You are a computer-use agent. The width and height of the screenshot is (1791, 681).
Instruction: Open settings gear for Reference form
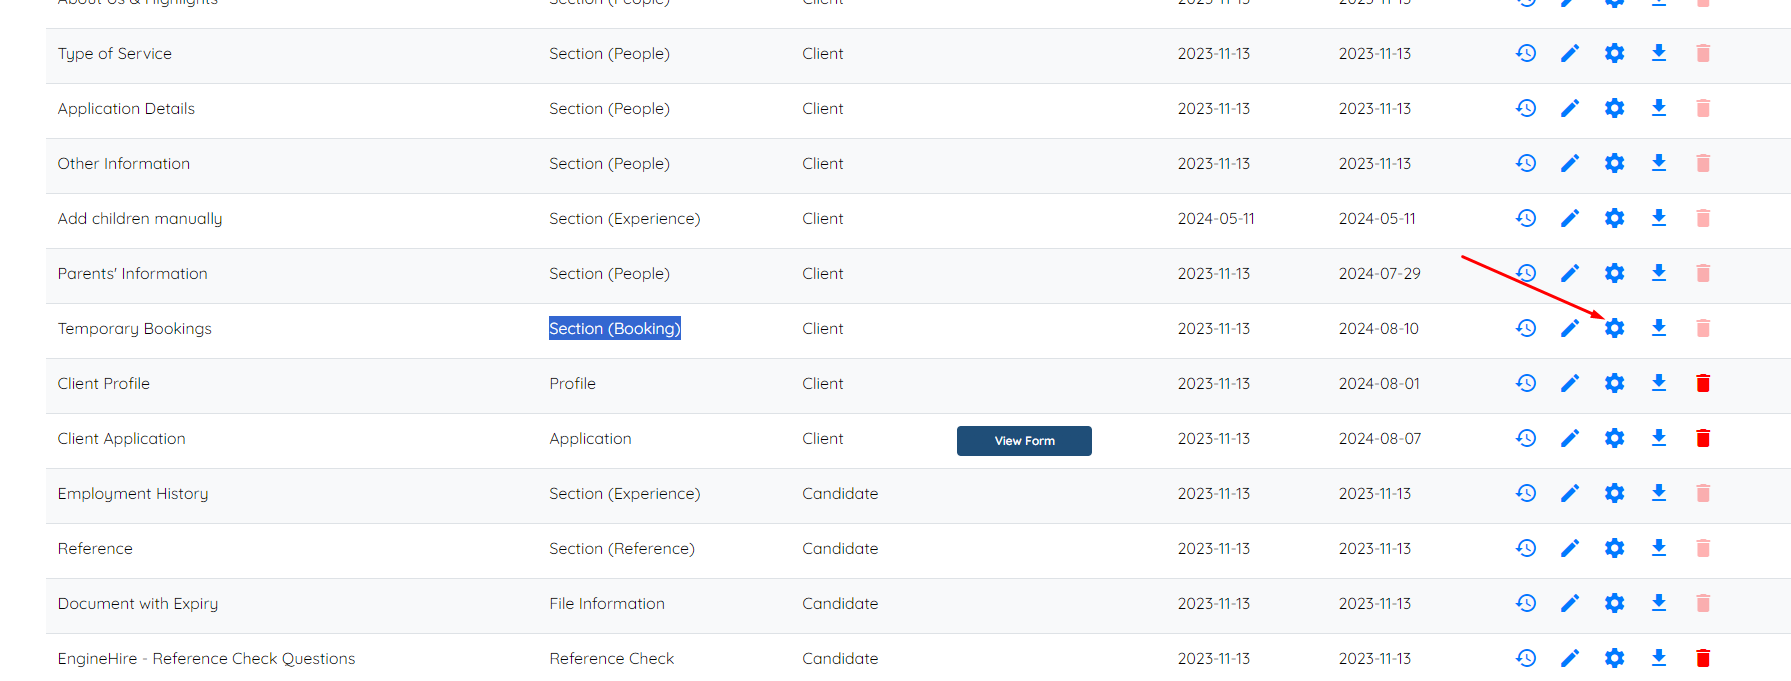[1614, 548]
